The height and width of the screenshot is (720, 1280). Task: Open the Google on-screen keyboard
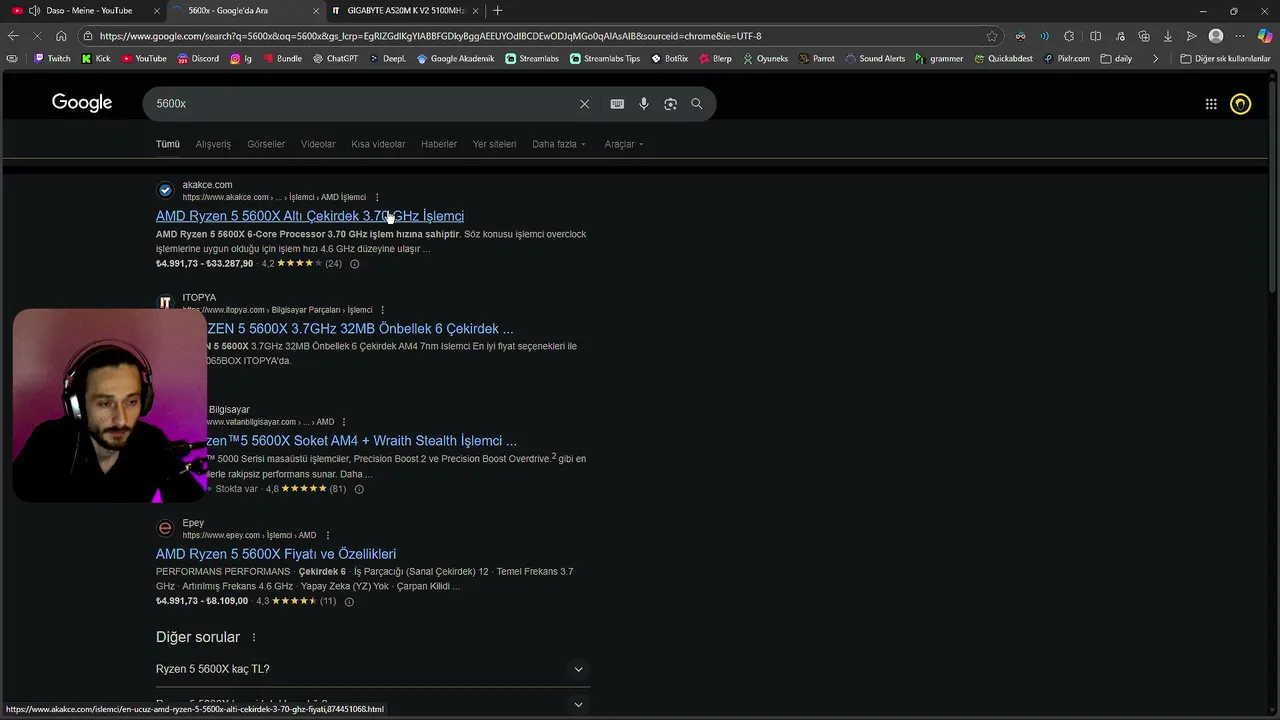pyautogui.click(x=617, y=104)
